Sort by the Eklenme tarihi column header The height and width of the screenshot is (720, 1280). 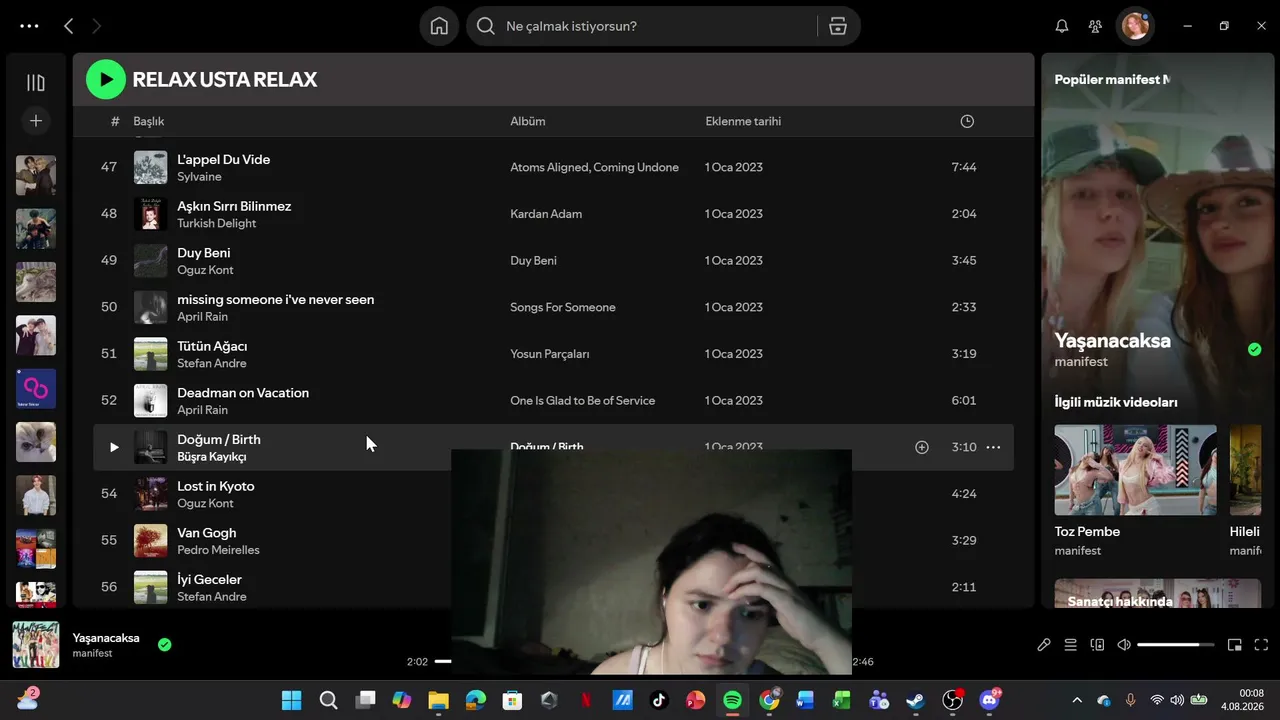pos(743,121)
